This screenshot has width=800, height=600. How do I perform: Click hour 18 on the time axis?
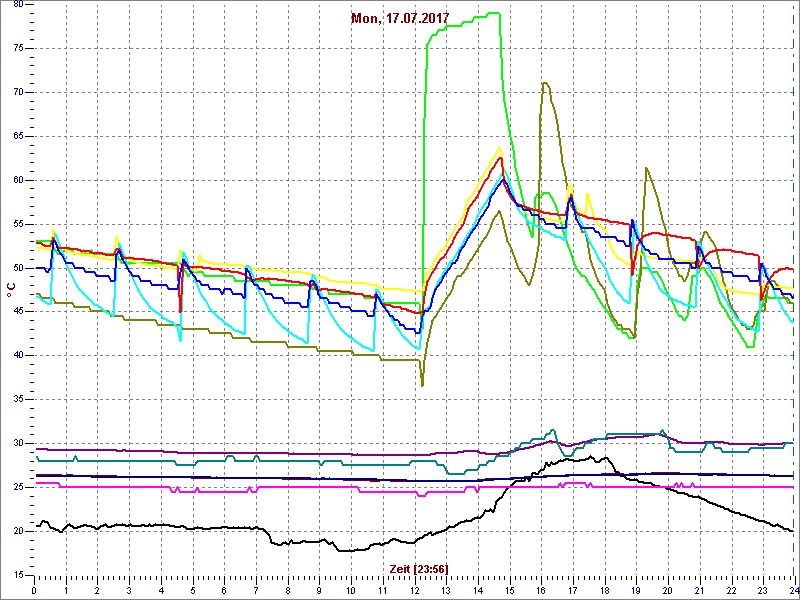point(604,589)
